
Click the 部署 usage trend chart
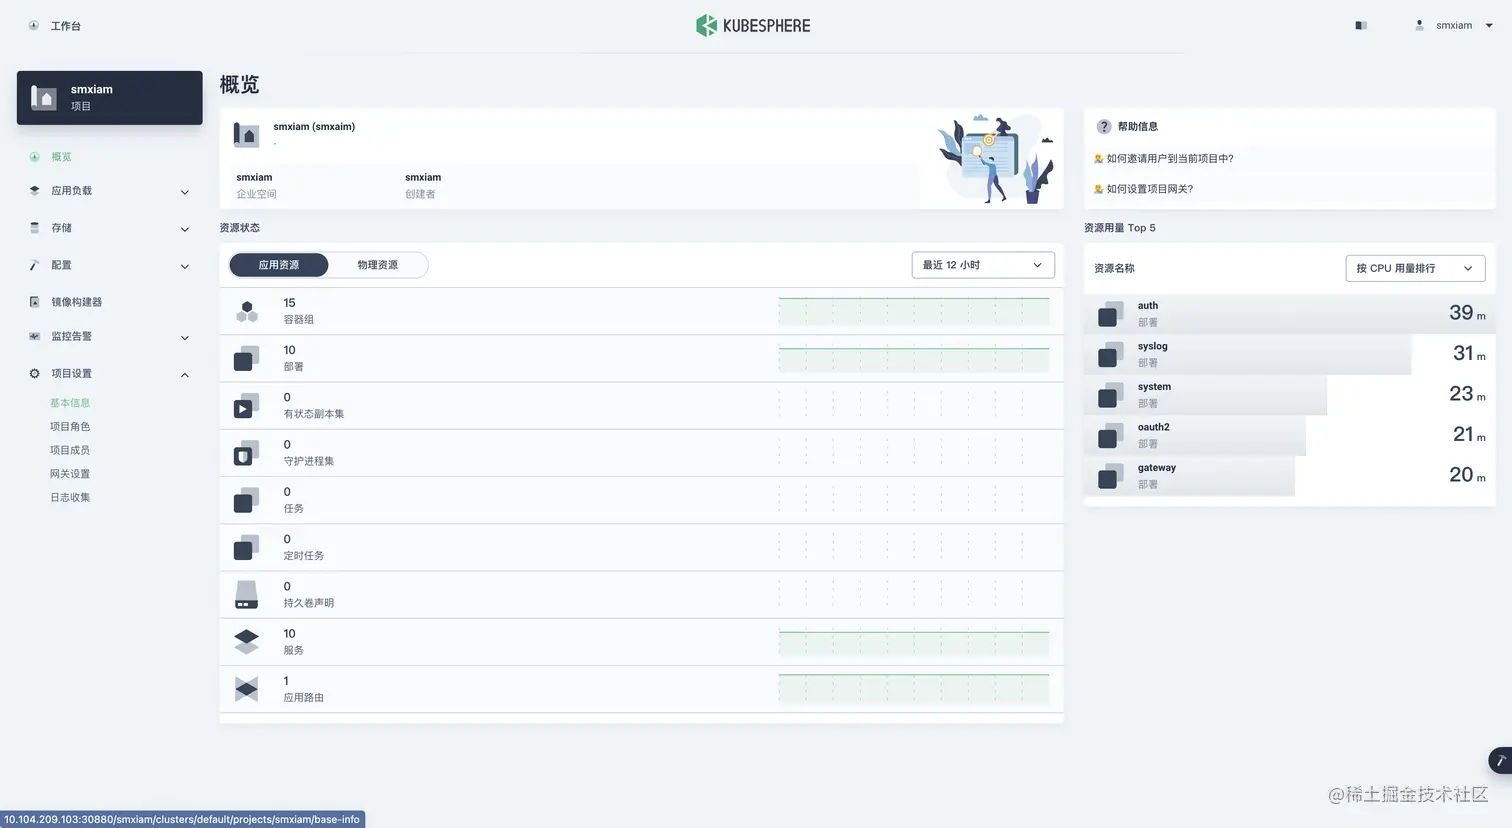914,358
